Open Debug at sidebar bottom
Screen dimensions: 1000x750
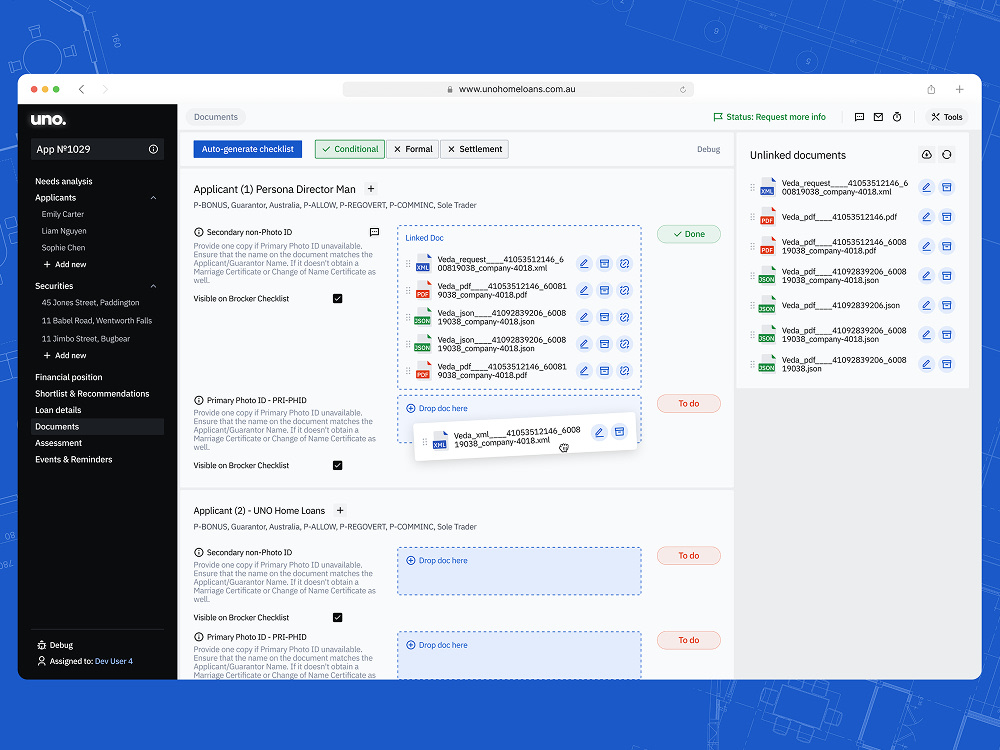click(x=55, y=645)
